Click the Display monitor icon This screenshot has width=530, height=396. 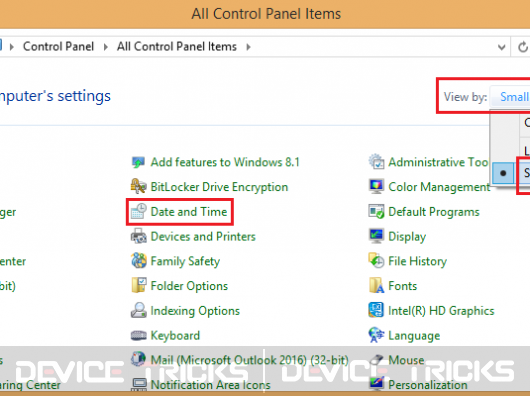(x=376, y=236)
